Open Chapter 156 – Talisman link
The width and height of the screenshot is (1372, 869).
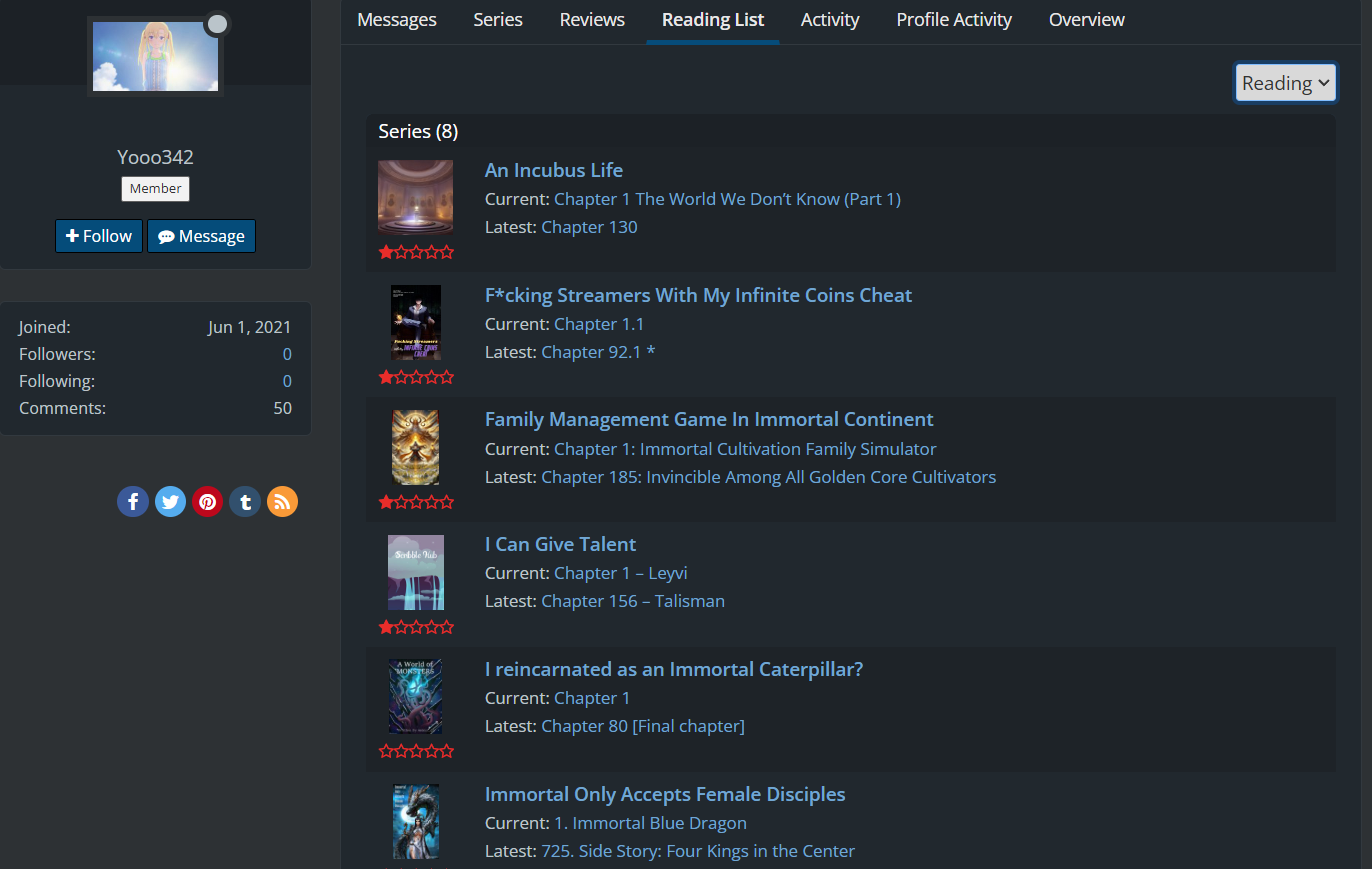pyautogui.click(x=632, y=601)
